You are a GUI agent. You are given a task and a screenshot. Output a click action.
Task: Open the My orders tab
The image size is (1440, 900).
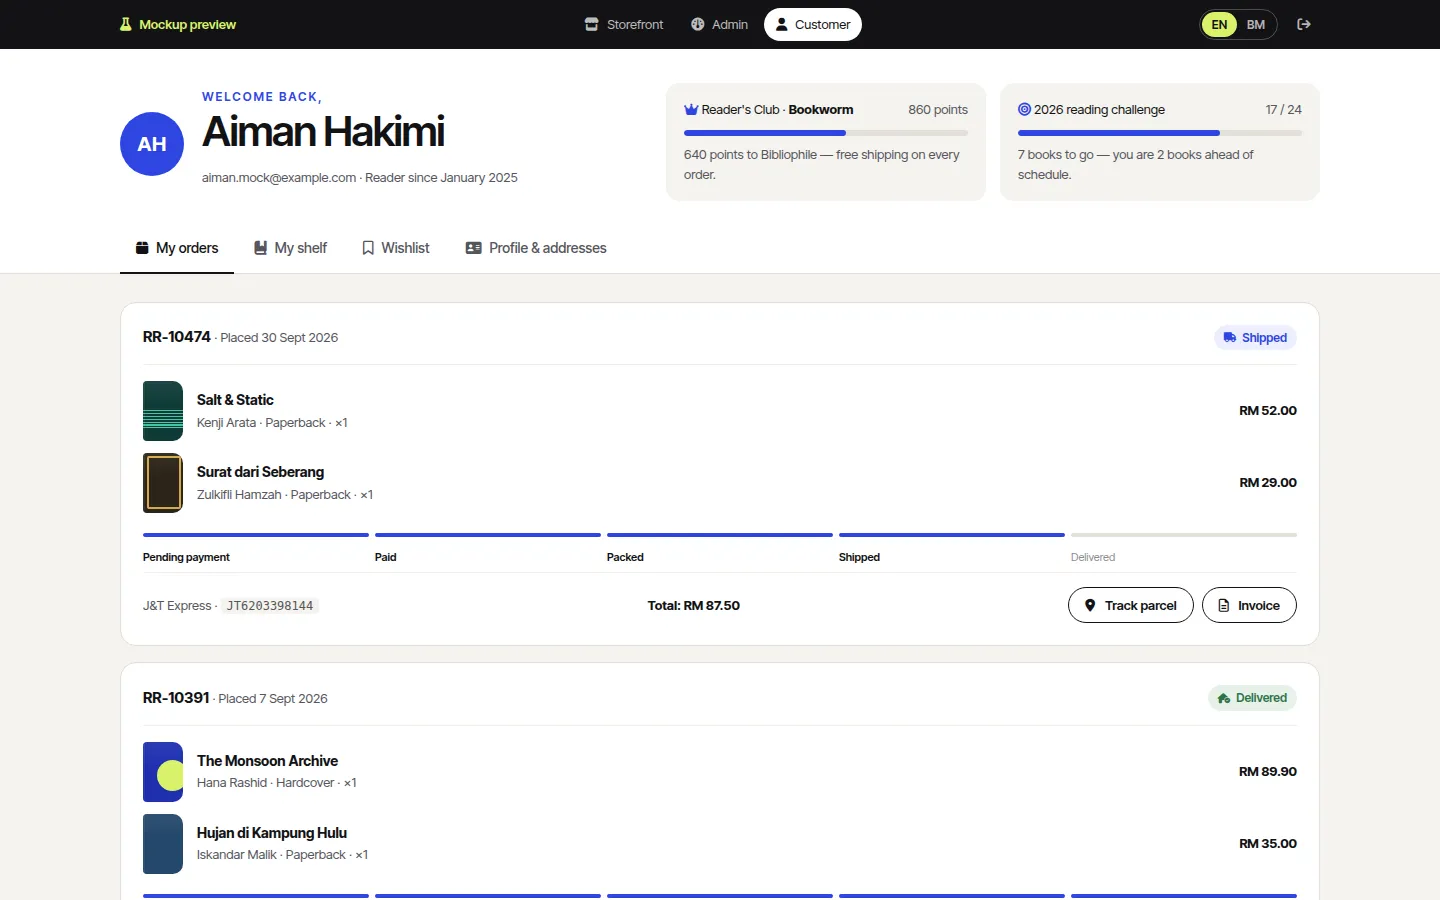pos(177,248)
